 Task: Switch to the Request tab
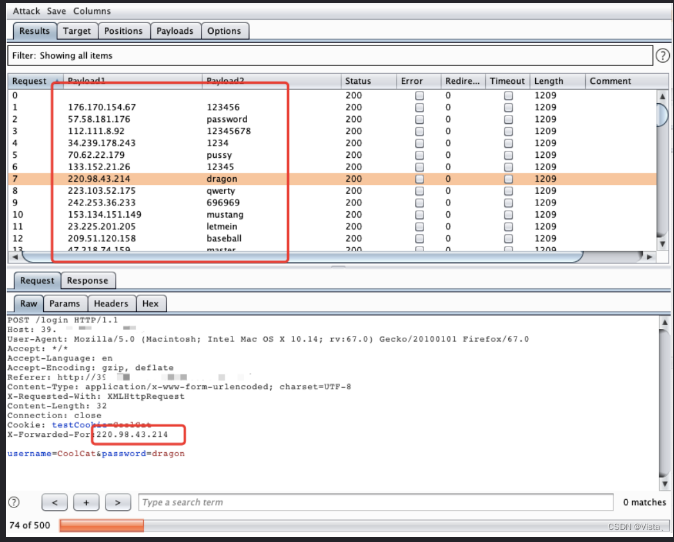click(x=37, y=281)
